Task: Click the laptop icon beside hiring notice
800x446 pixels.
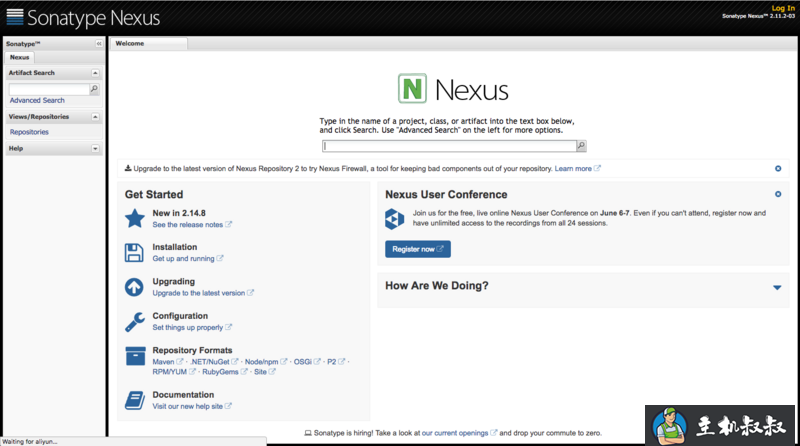Action: (308, 433)
